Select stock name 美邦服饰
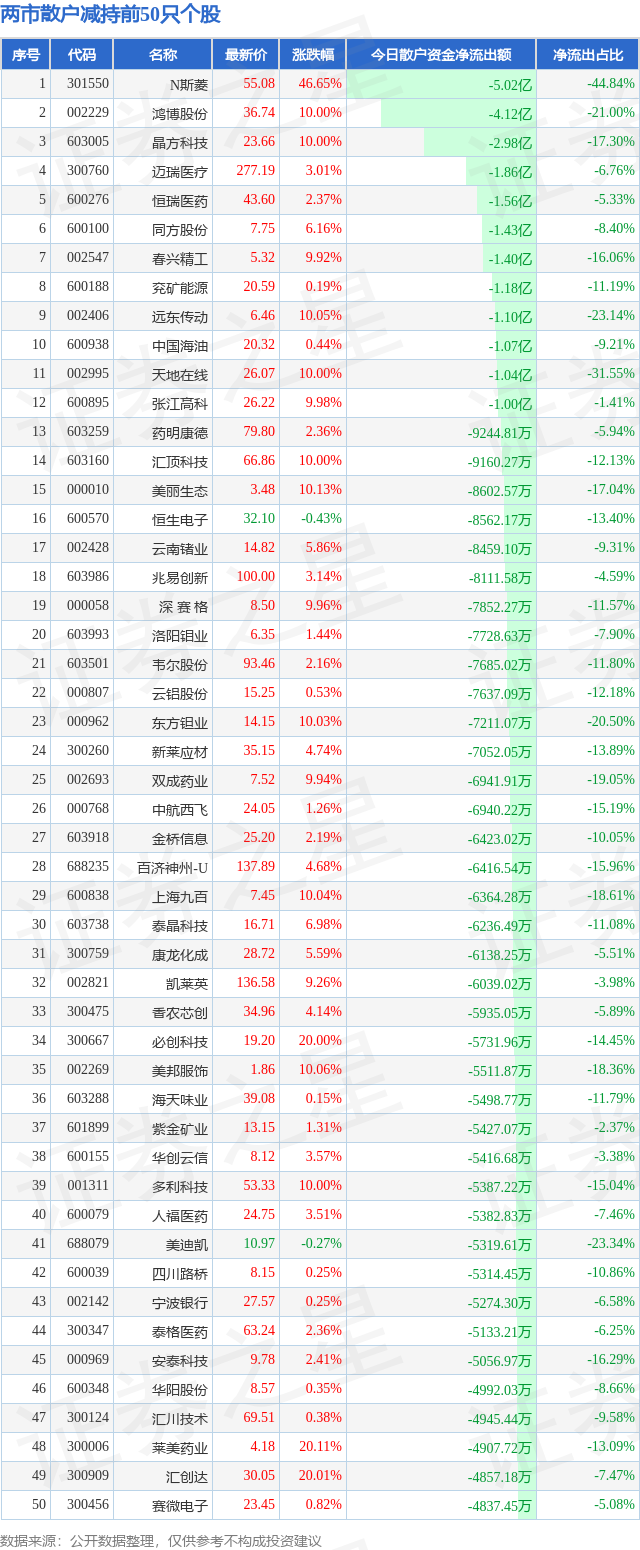 point(180,1070)
